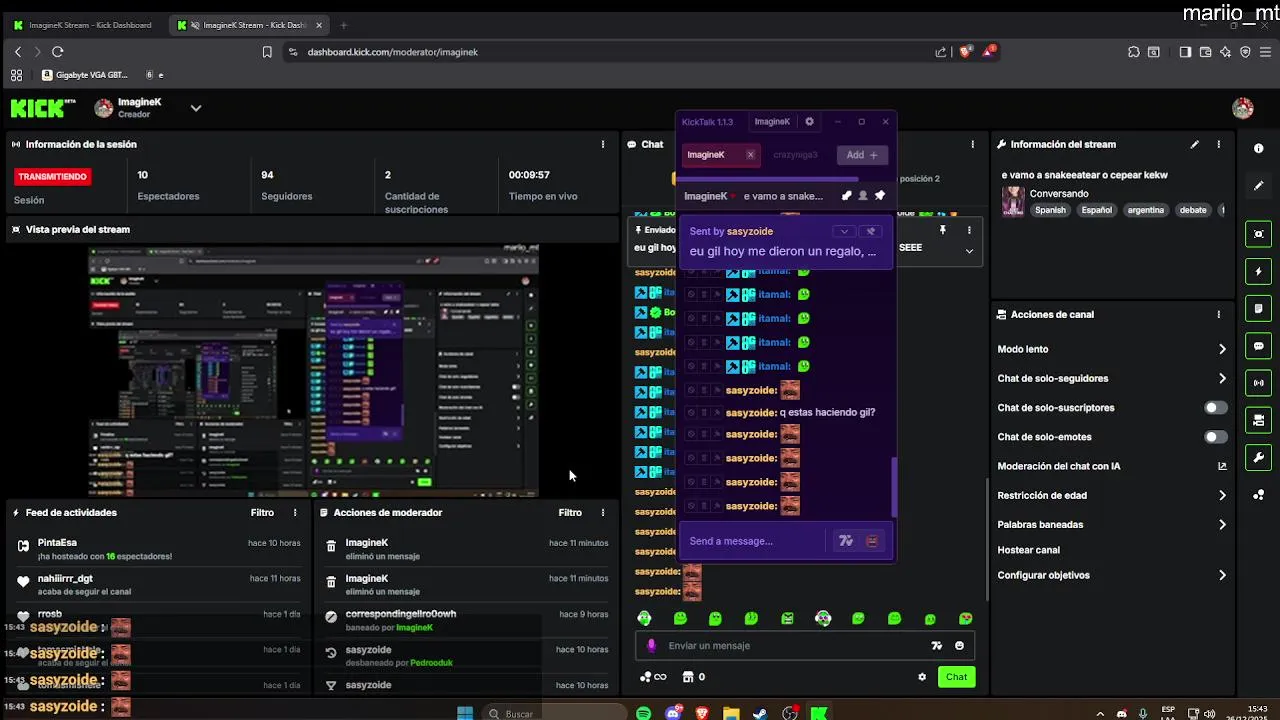Image resolution: width=1280 pixels, height=720 pixels.
Task: Switch to the first Kick Dashboard browser tab
Action: [83, 25]
